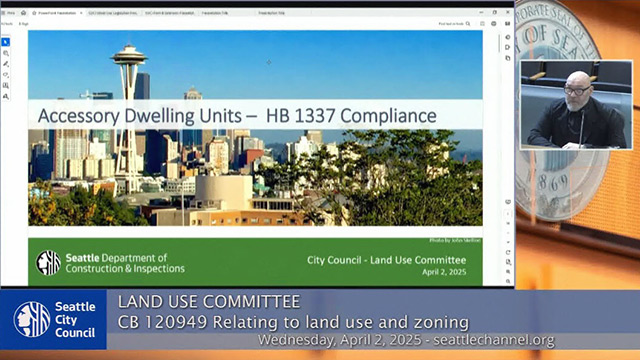
Task: Open the E-Sign option in the toolbar
Action: [24, 24]
